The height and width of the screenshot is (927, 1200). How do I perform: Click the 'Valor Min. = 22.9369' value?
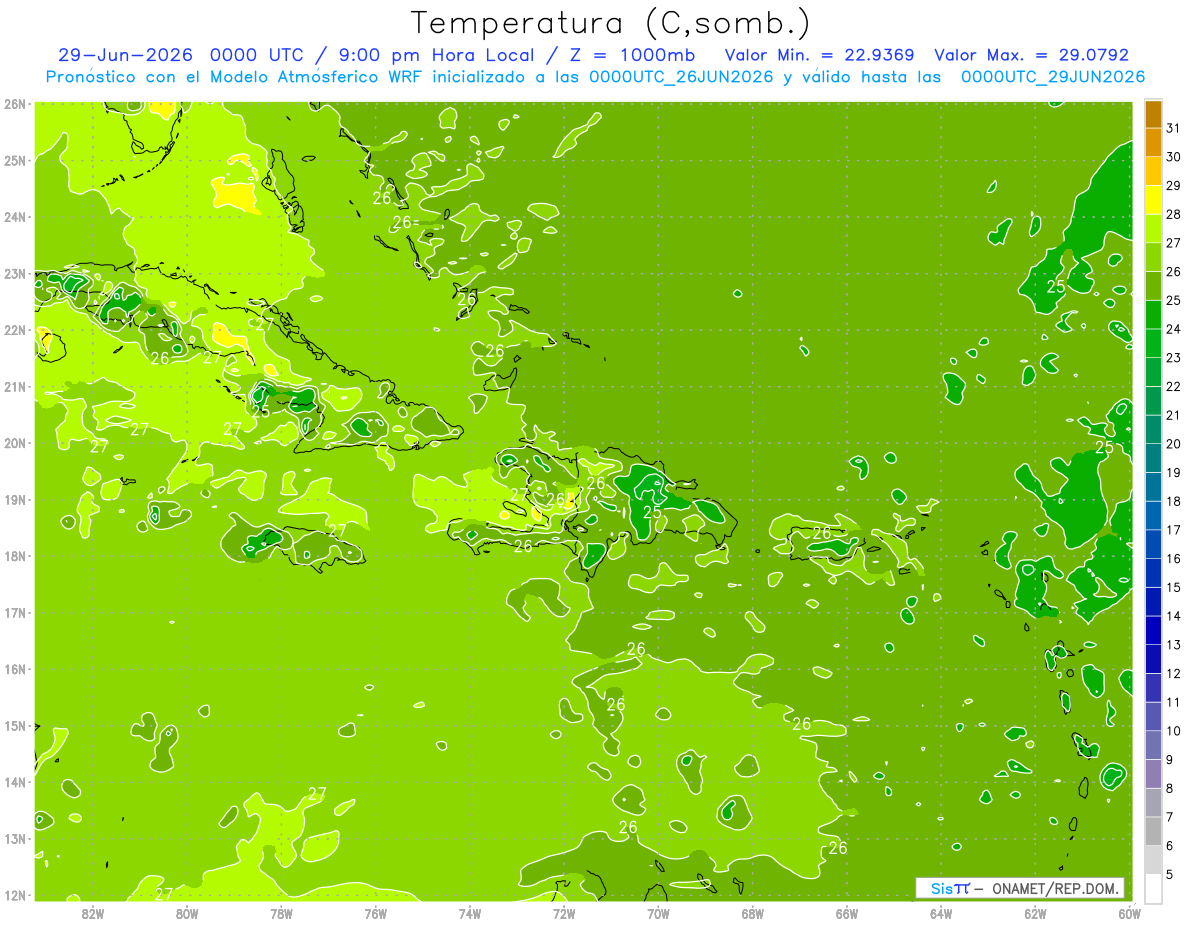pyautogui.click(x=819, y=55)
